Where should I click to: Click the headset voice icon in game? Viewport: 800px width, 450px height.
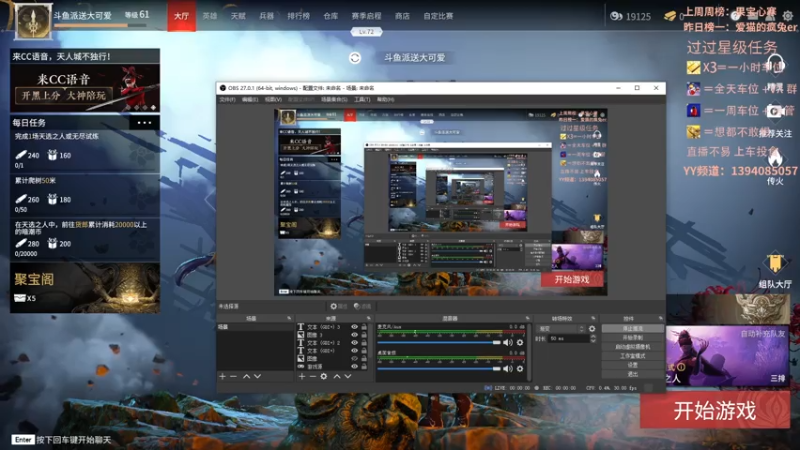point(775,66)
